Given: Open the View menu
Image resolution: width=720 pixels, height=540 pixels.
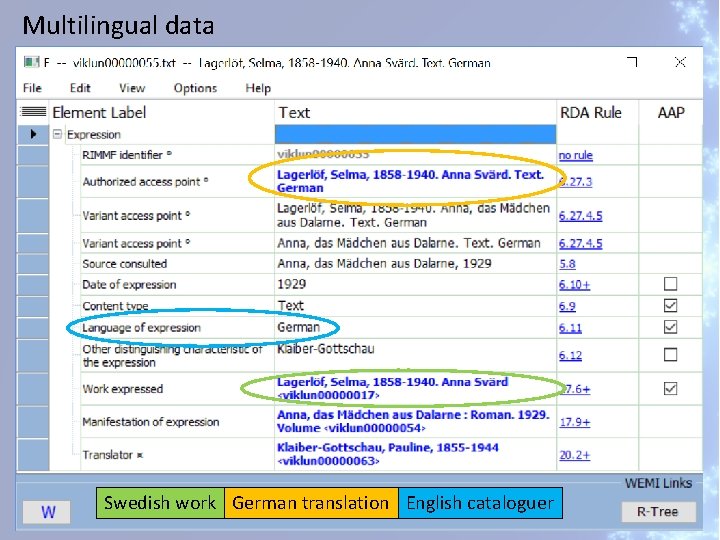Looking at the screenshot, I should tap(132, 88).
